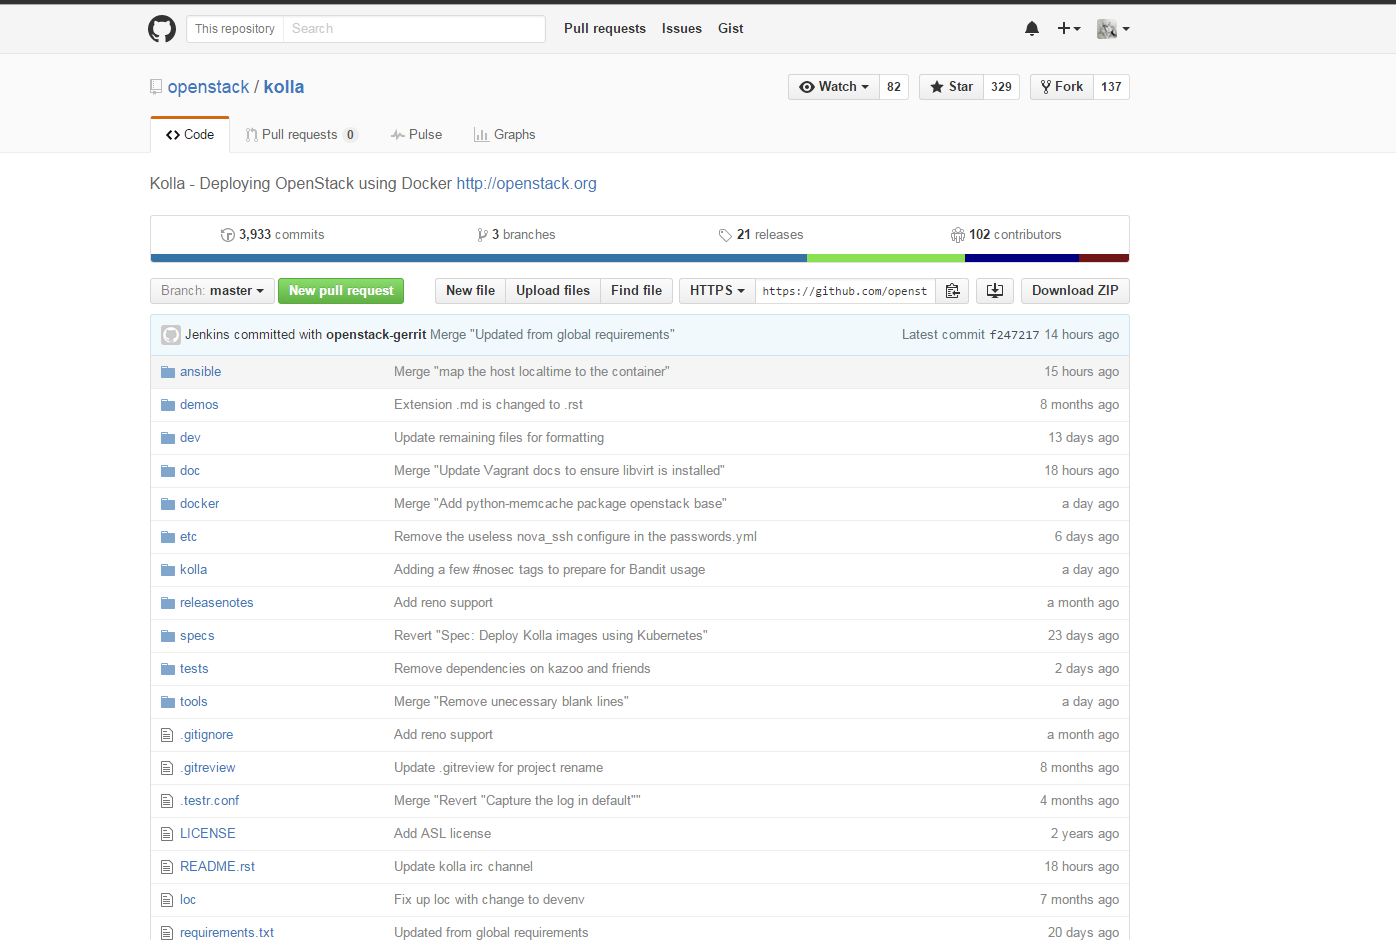The image size is (1396, 940).
Task: Open the 82 watchers count
Action: point(894,87)
